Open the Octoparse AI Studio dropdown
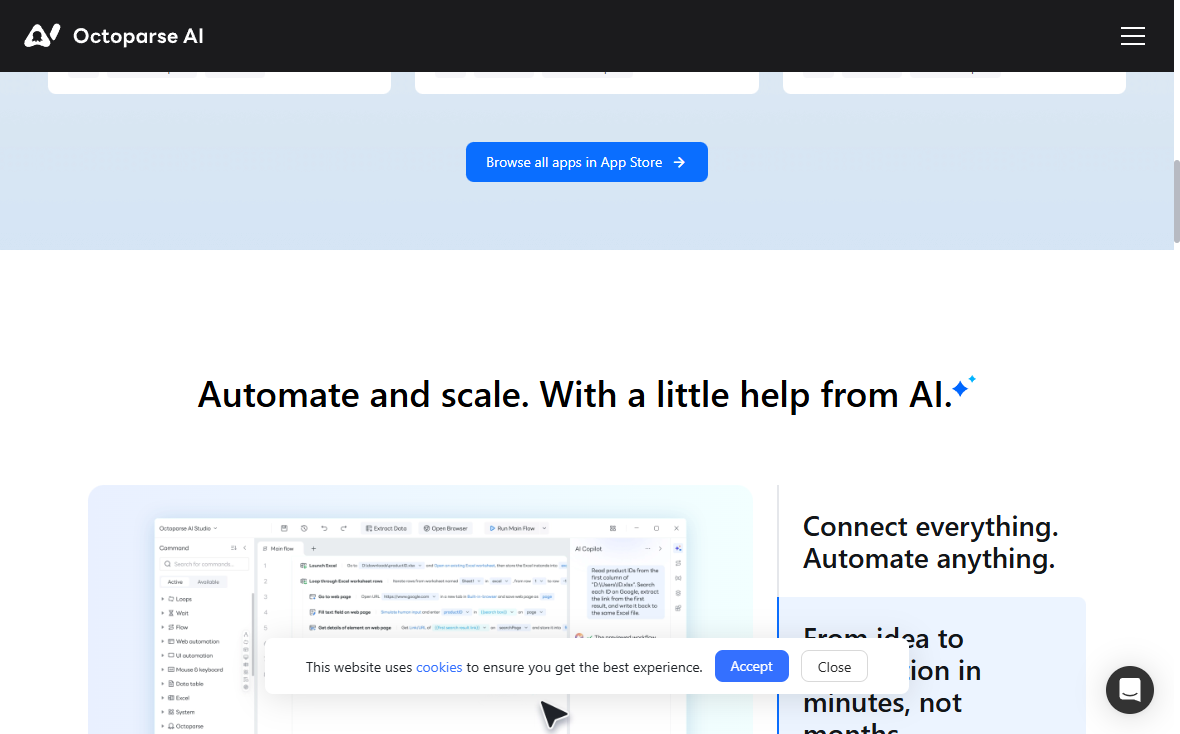Screen dimensions: 1180x734 (x=187, y=528)
